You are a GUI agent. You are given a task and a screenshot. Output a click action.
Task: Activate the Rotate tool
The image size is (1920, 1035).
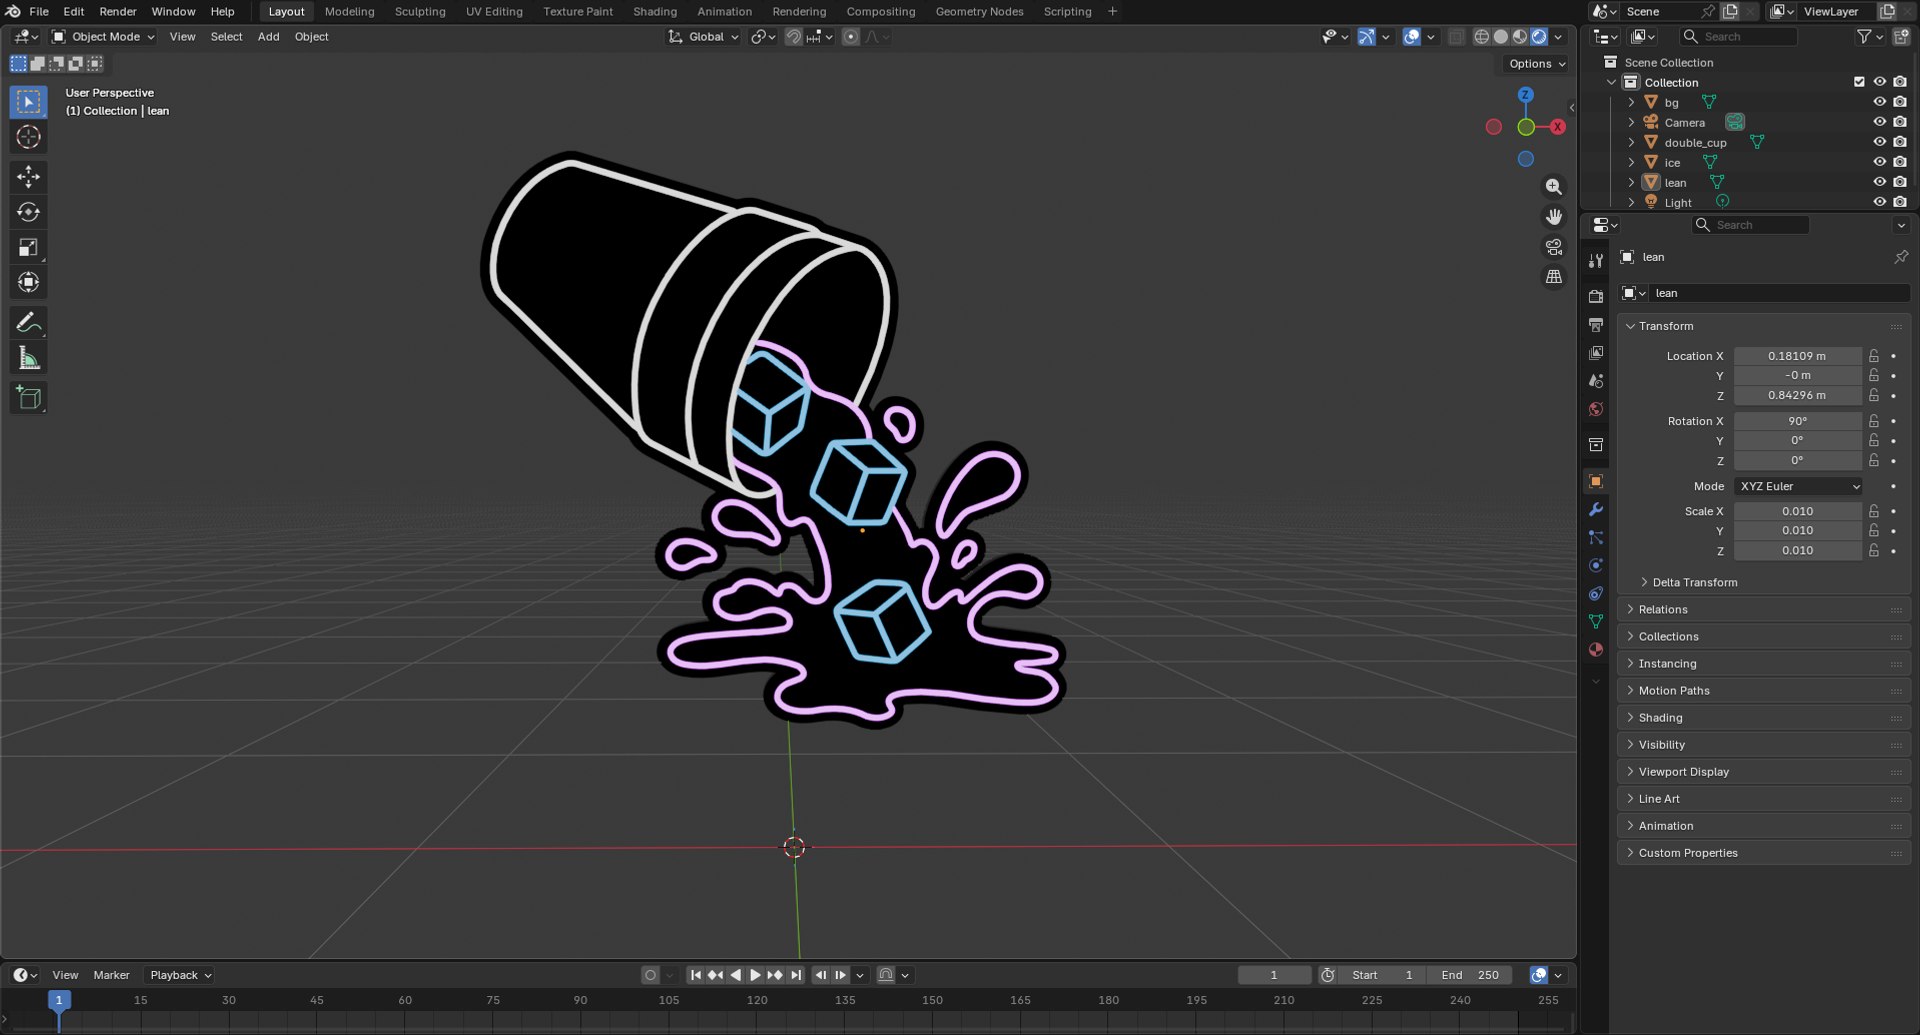point(28,212)
